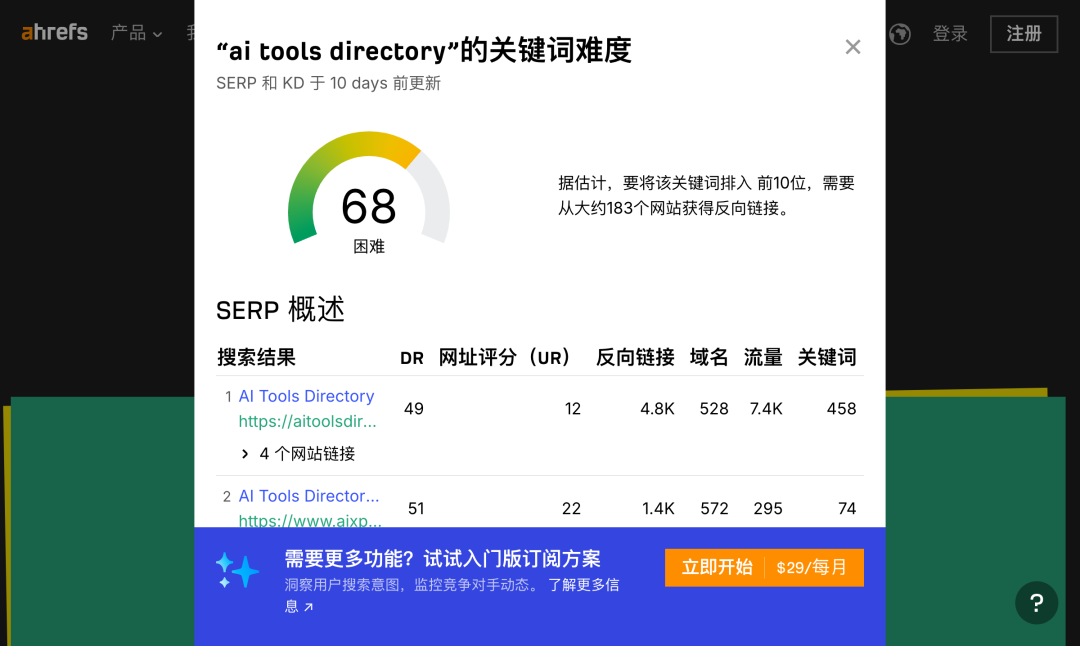
Task: Open the first result's AI Tools Directory title
Action: tap(306, 396)
